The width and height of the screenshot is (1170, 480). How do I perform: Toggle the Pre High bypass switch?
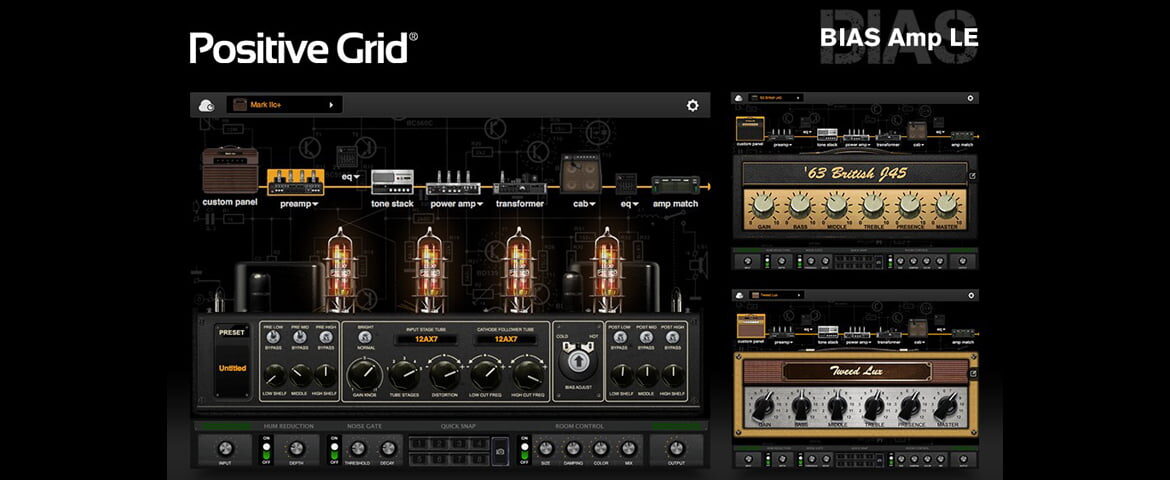coord(325,337)
